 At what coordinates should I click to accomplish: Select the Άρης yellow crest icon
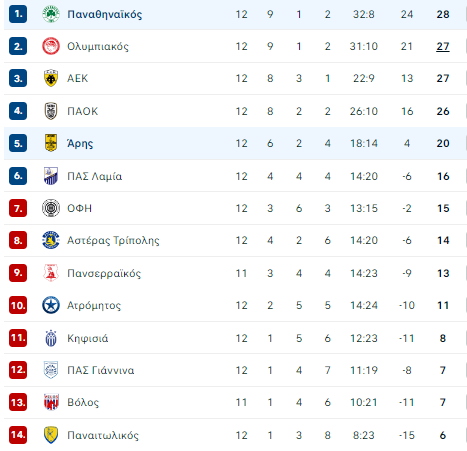(51, 143)
